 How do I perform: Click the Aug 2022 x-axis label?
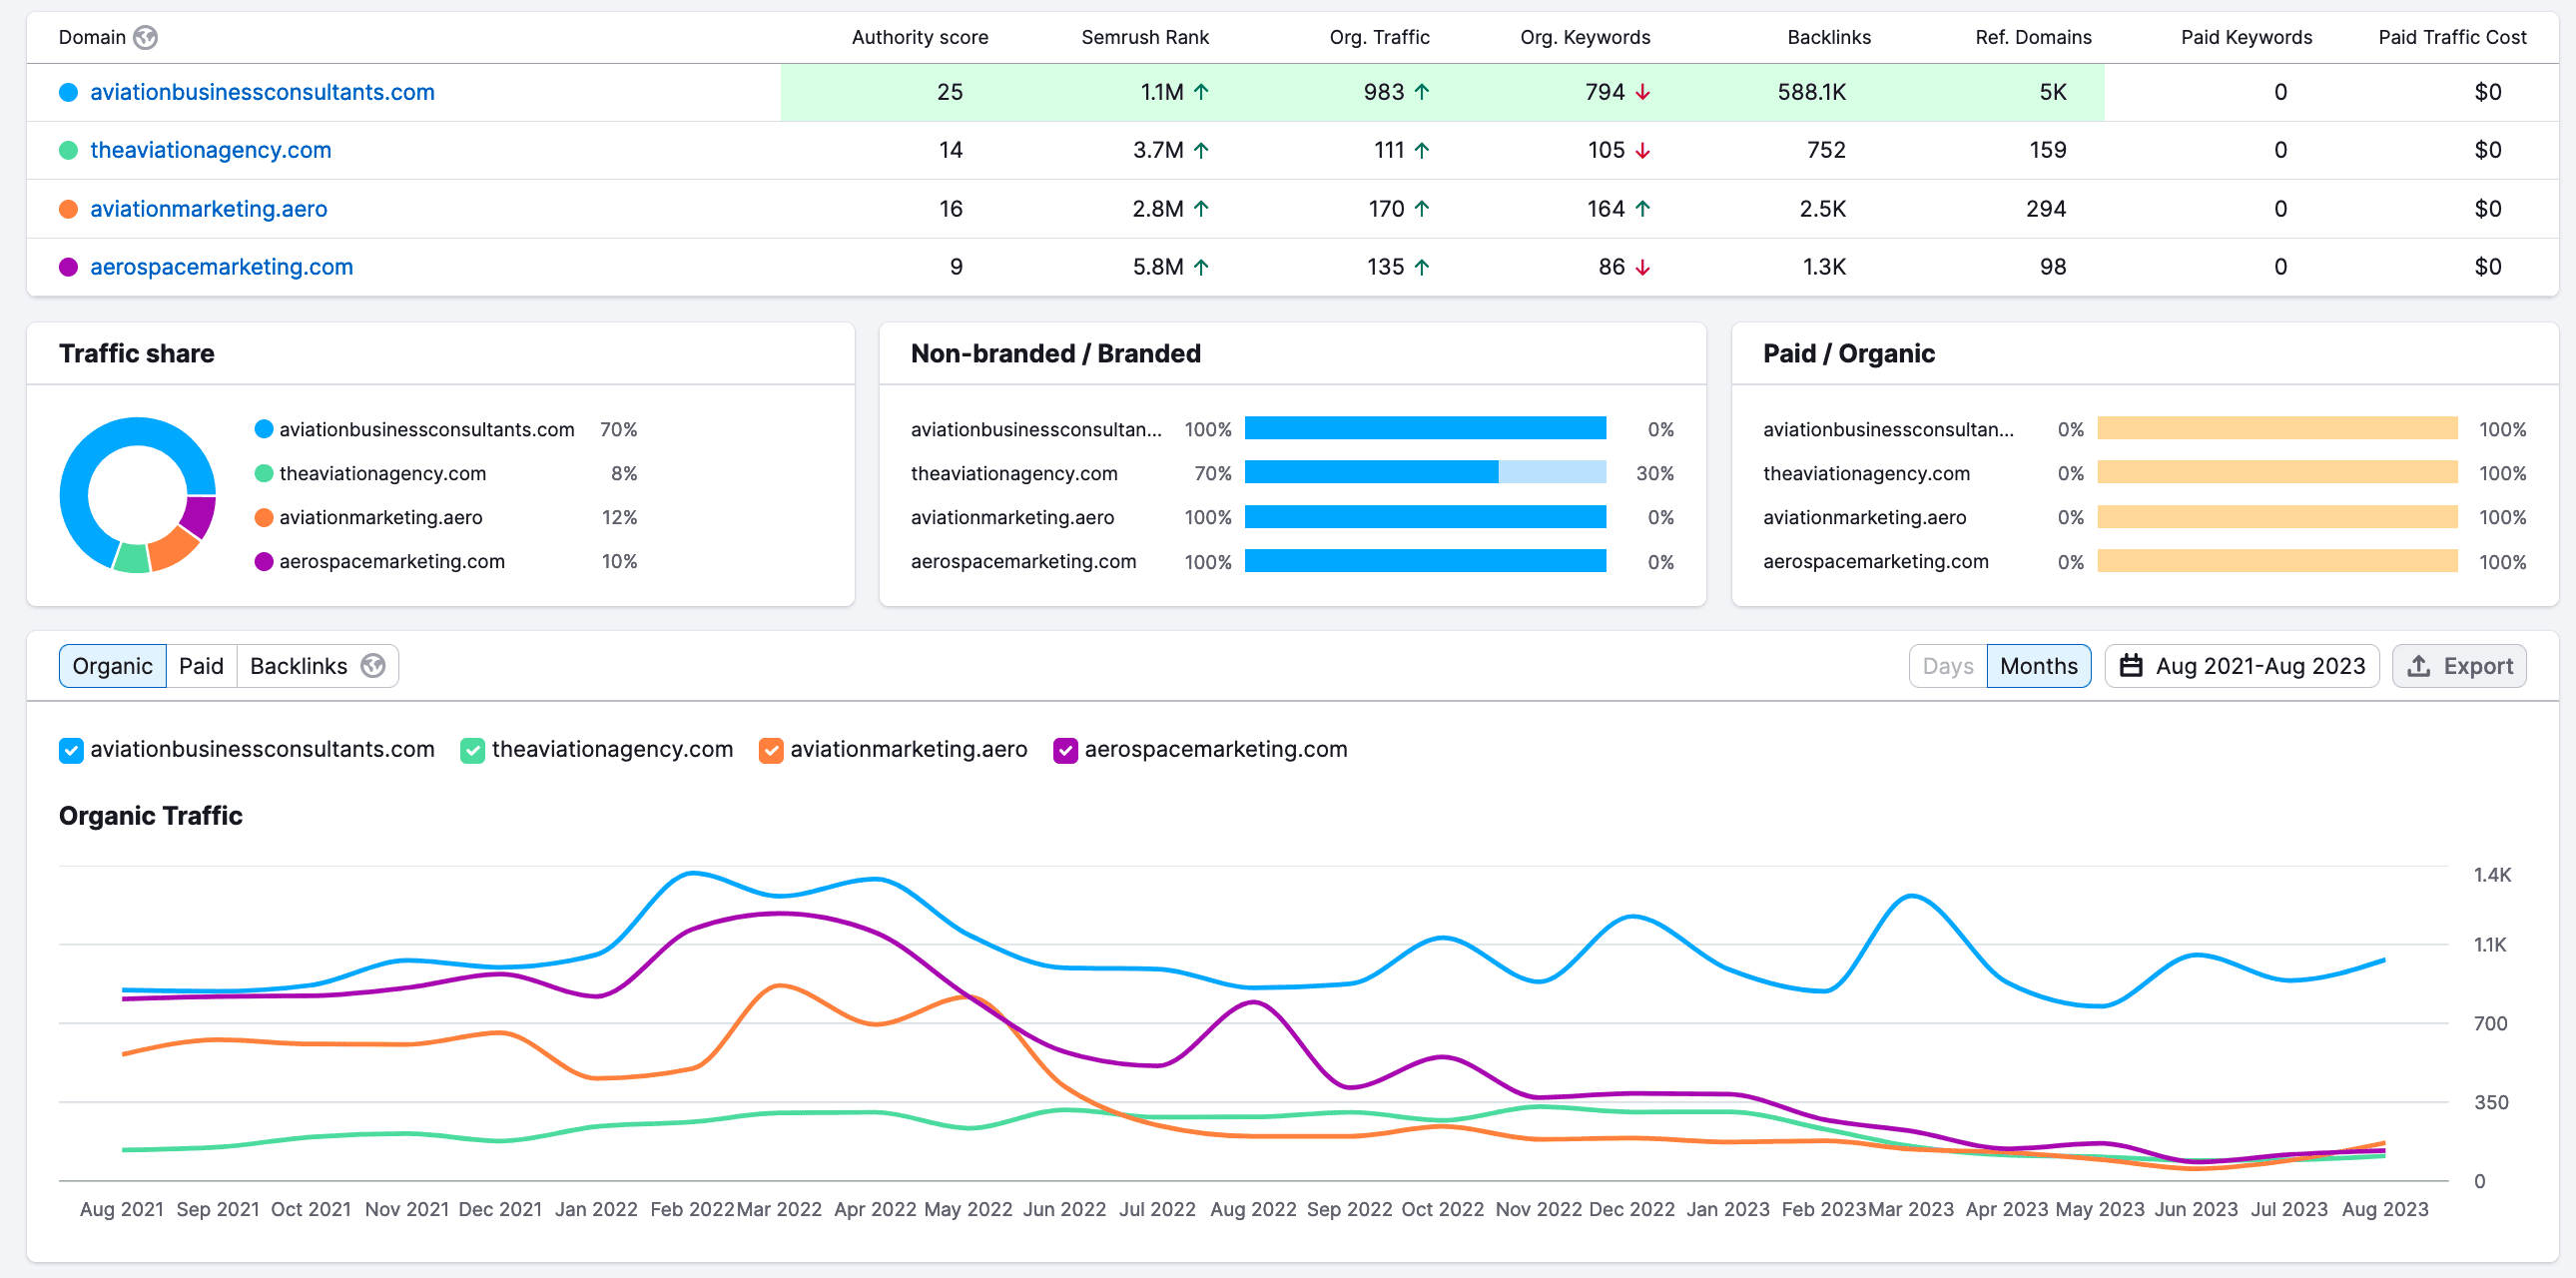(x=1253, y=1209)
